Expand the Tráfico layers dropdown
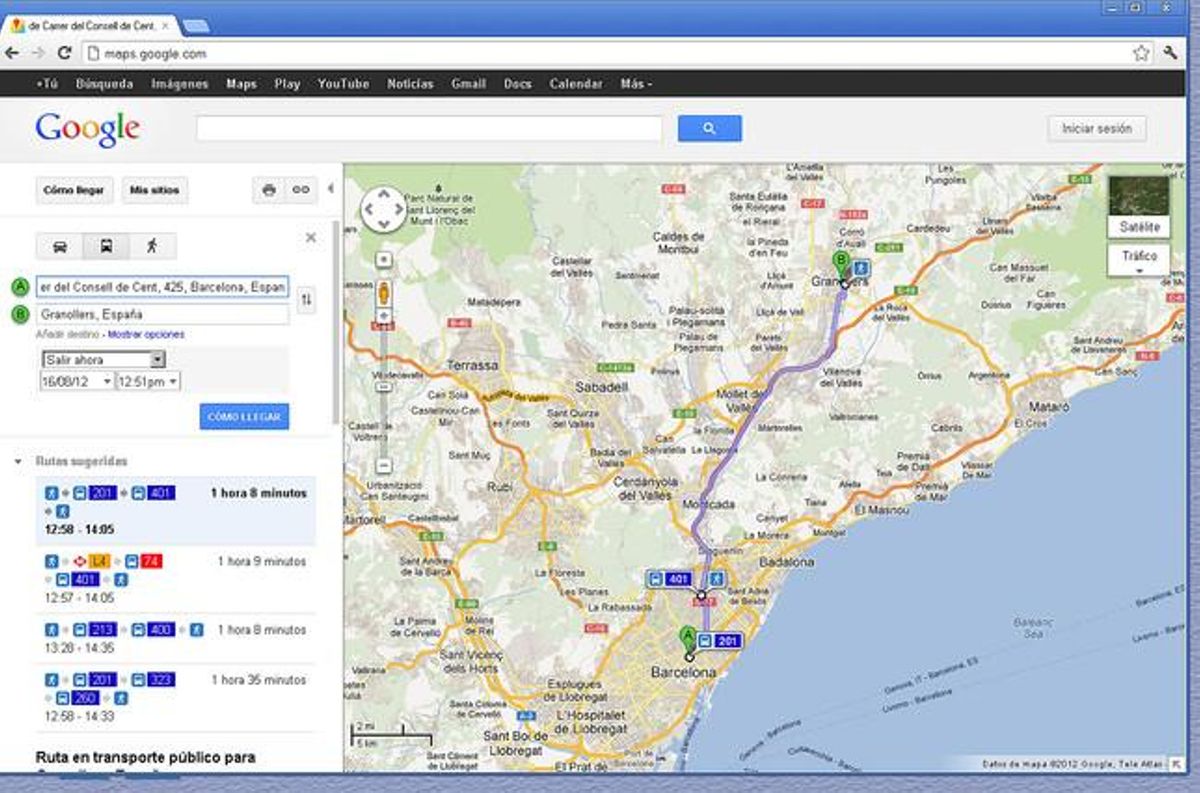 coord(1139,261)
